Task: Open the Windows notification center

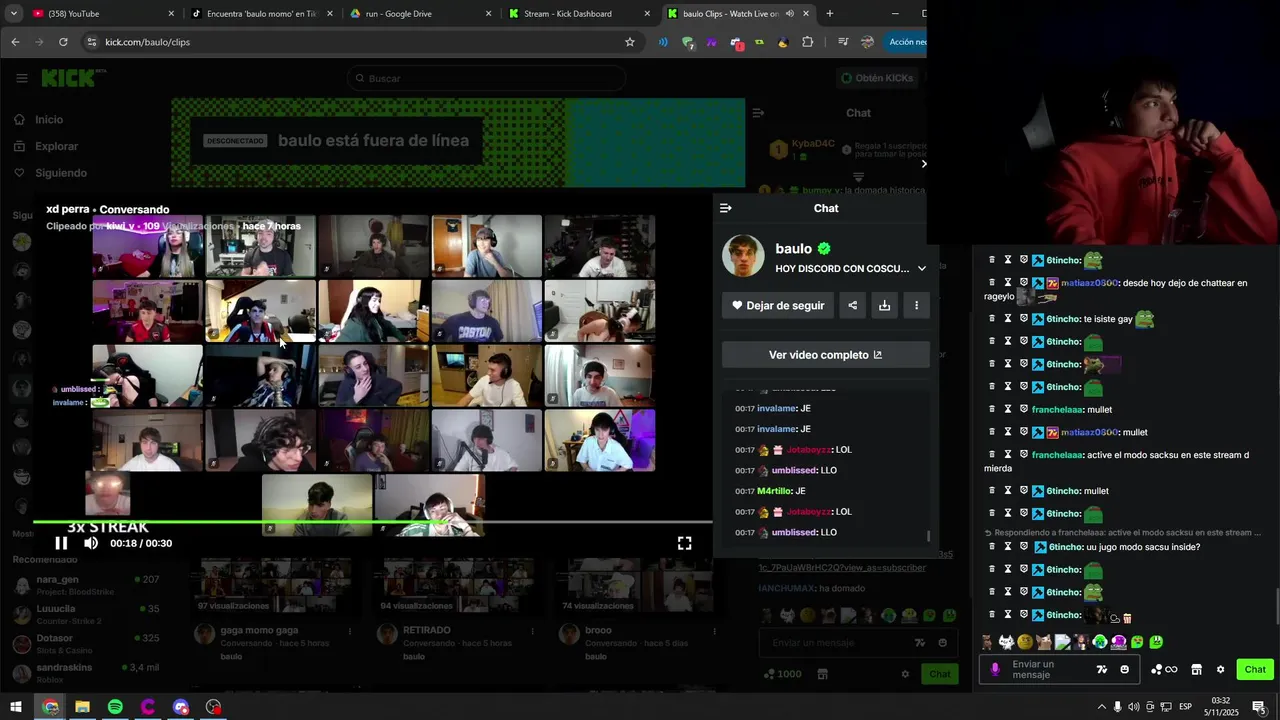Action: coord(1258,707)
